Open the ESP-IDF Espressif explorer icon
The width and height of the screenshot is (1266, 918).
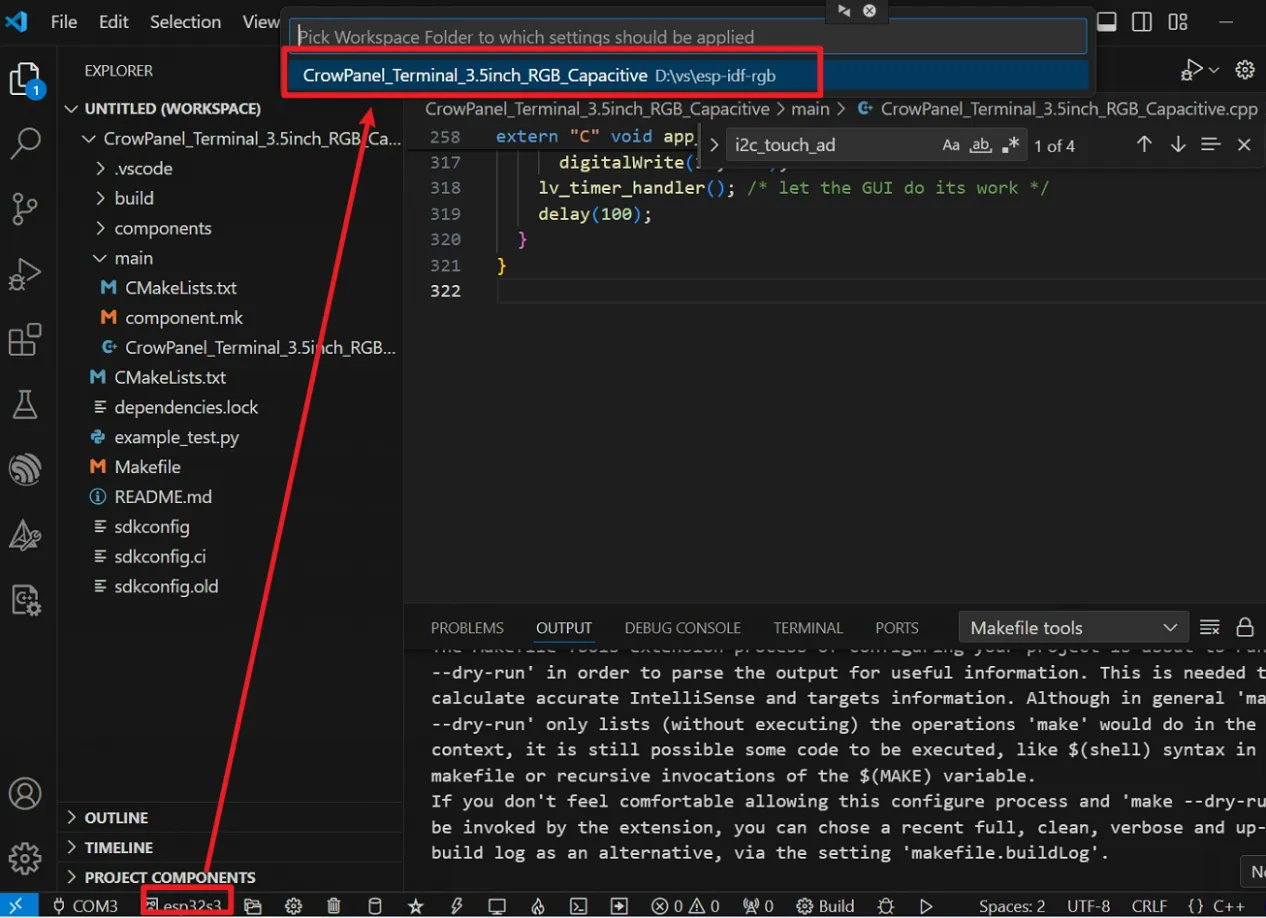tap(24, 469)
